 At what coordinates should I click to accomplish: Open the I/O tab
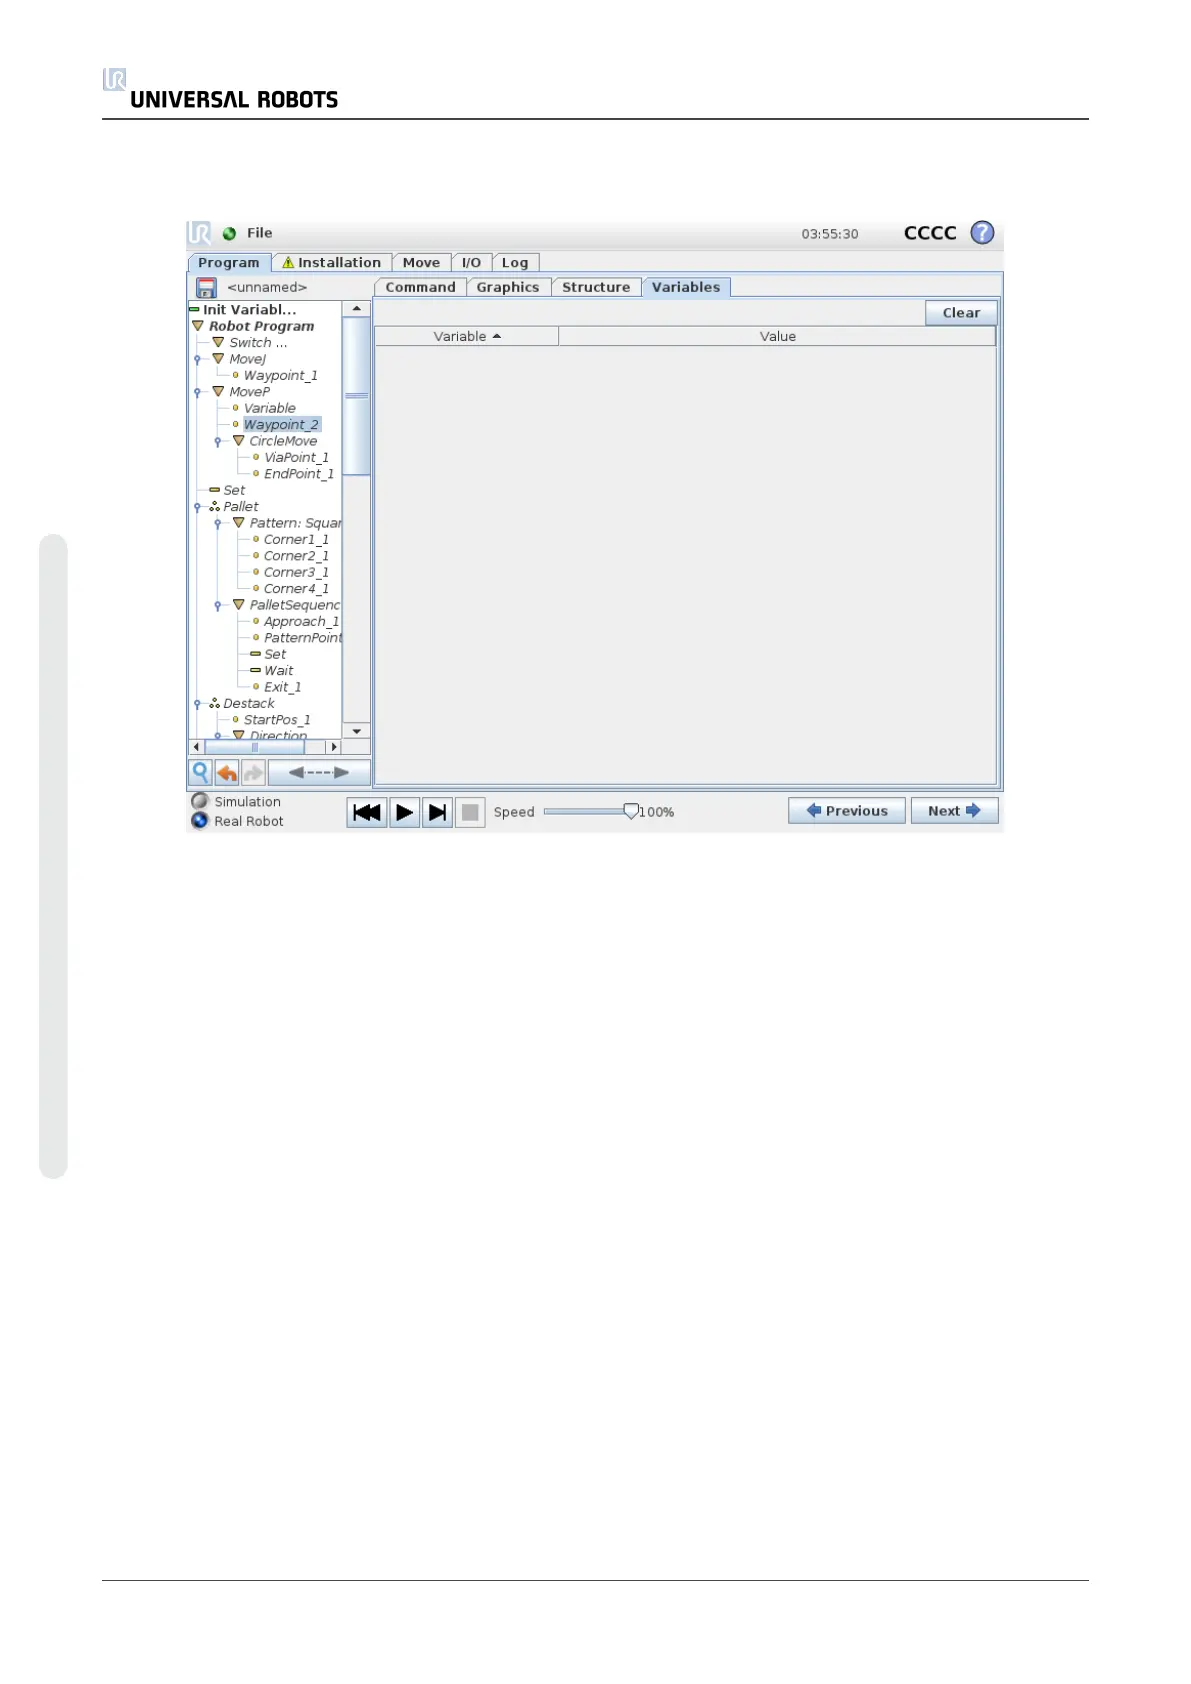click(471, 263)
